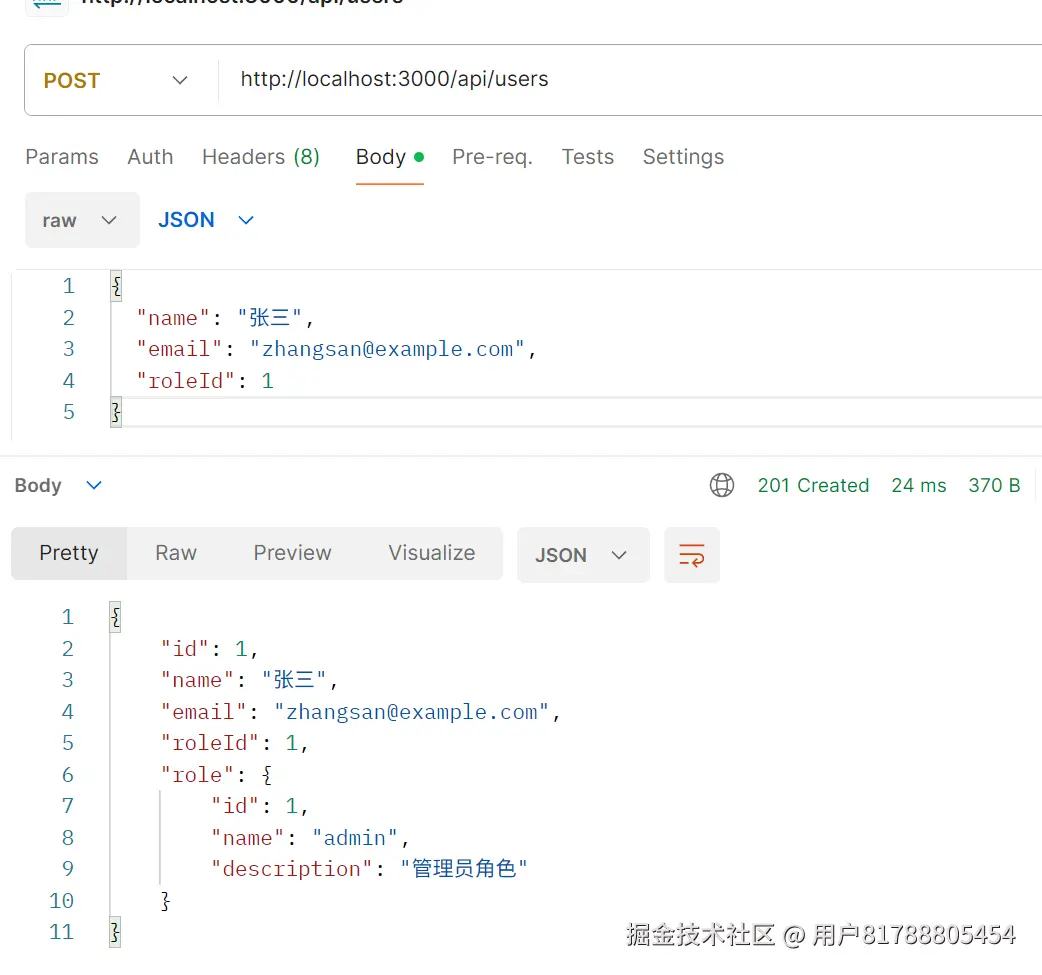The image size is (1042, 975).
Task: Switch to request Settings tab
Action: click(683, 157)
